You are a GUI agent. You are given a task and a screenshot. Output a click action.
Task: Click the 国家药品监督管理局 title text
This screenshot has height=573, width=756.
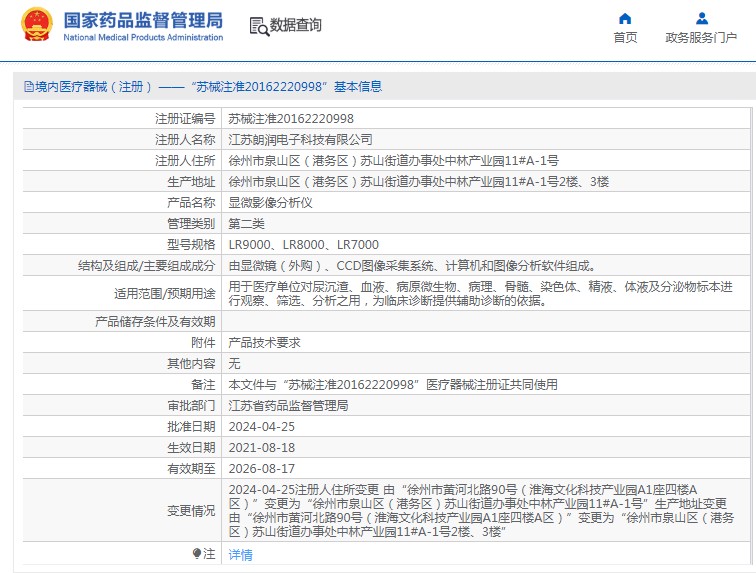143,20
